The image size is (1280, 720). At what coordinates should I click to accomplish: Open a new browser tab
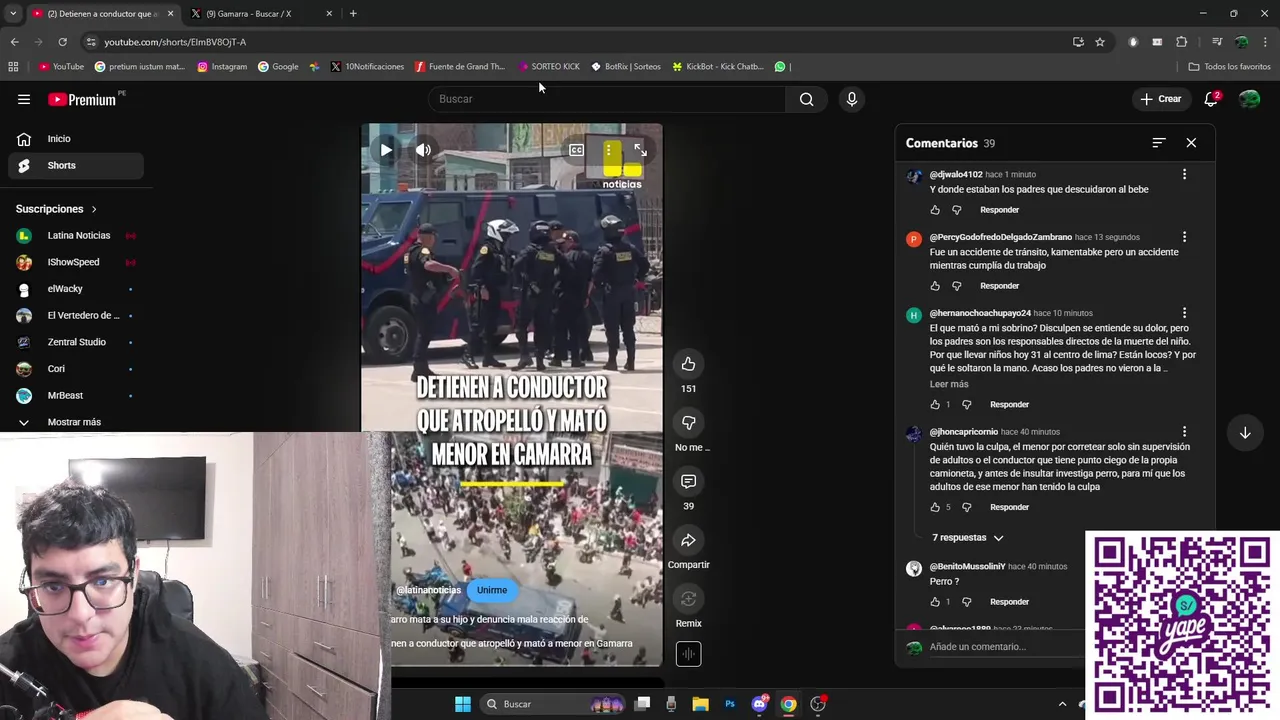coord(353,14)
